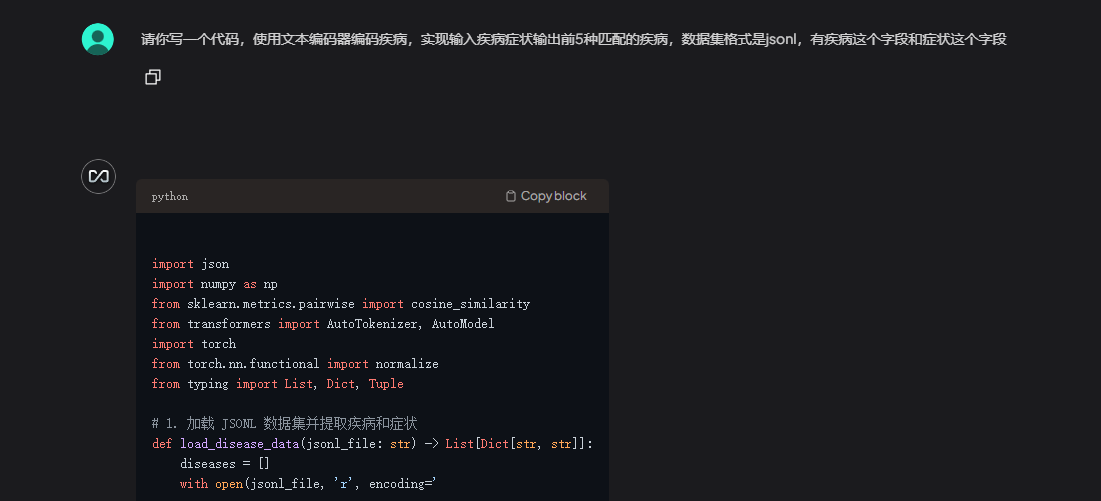
Task: Click the line 'import numpy as np'
Action: click(215, 283)
